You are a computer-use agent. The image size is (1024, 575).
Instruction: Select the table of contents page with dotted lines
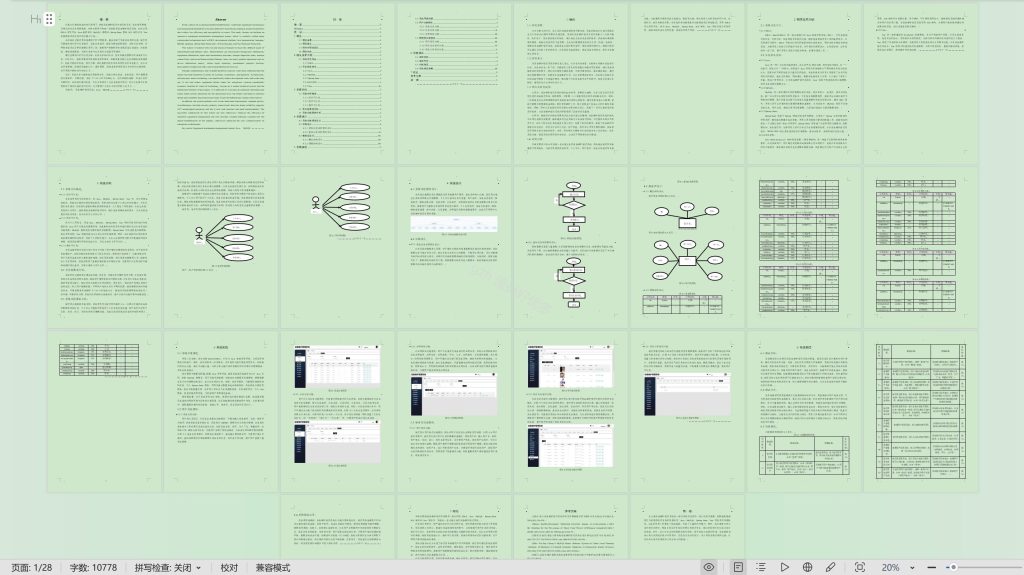pyautogui.click(x=338, y=84)
